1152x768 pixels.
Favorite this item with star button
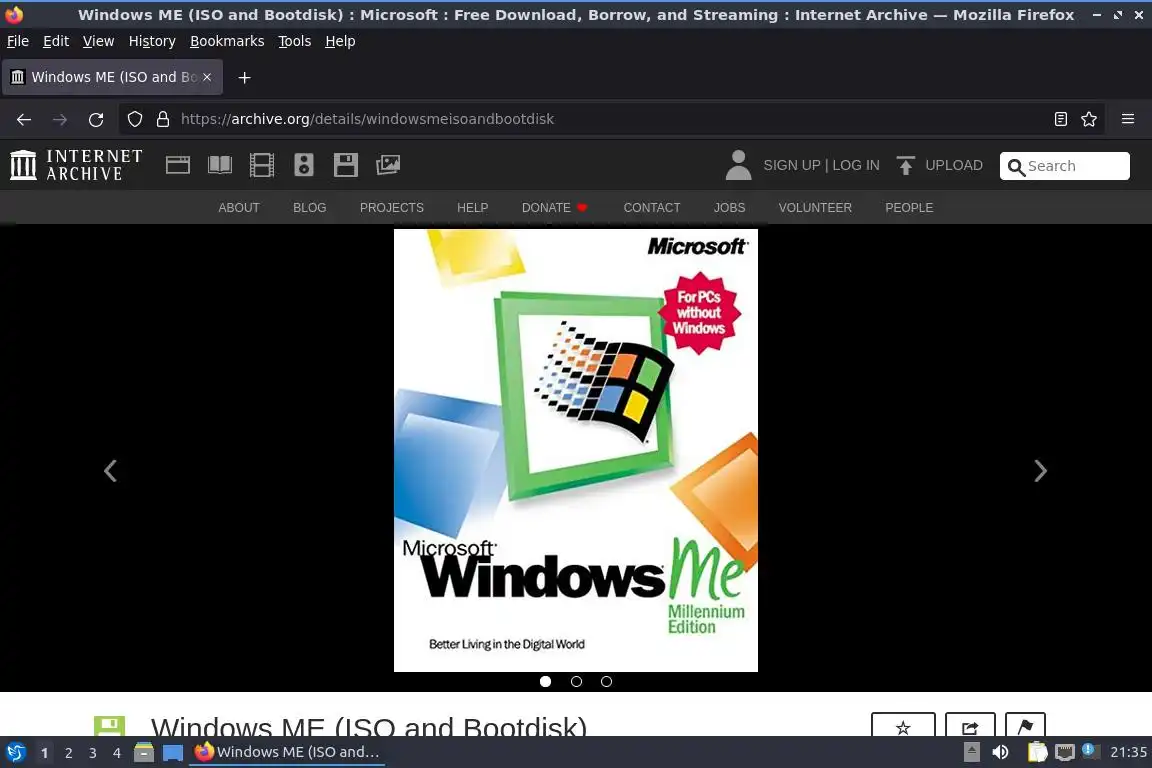pos(903,726)
